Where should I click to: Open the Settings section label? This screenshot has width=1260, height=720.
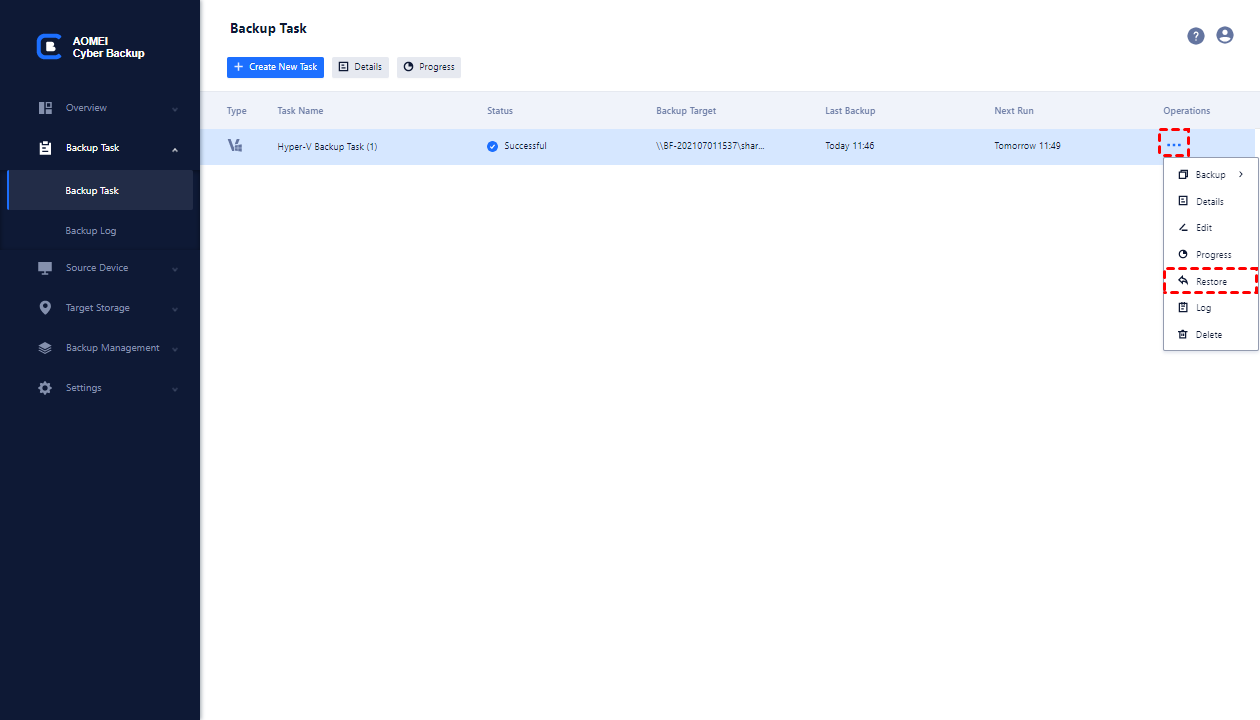click(84, 388)
